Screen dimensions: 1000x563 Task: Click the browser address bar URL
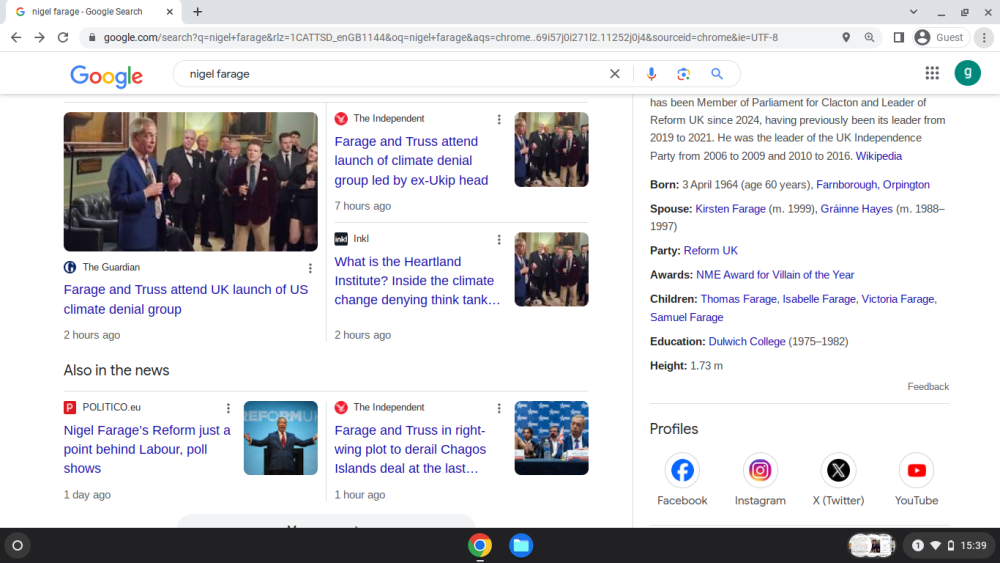click(x=440, y=38)
